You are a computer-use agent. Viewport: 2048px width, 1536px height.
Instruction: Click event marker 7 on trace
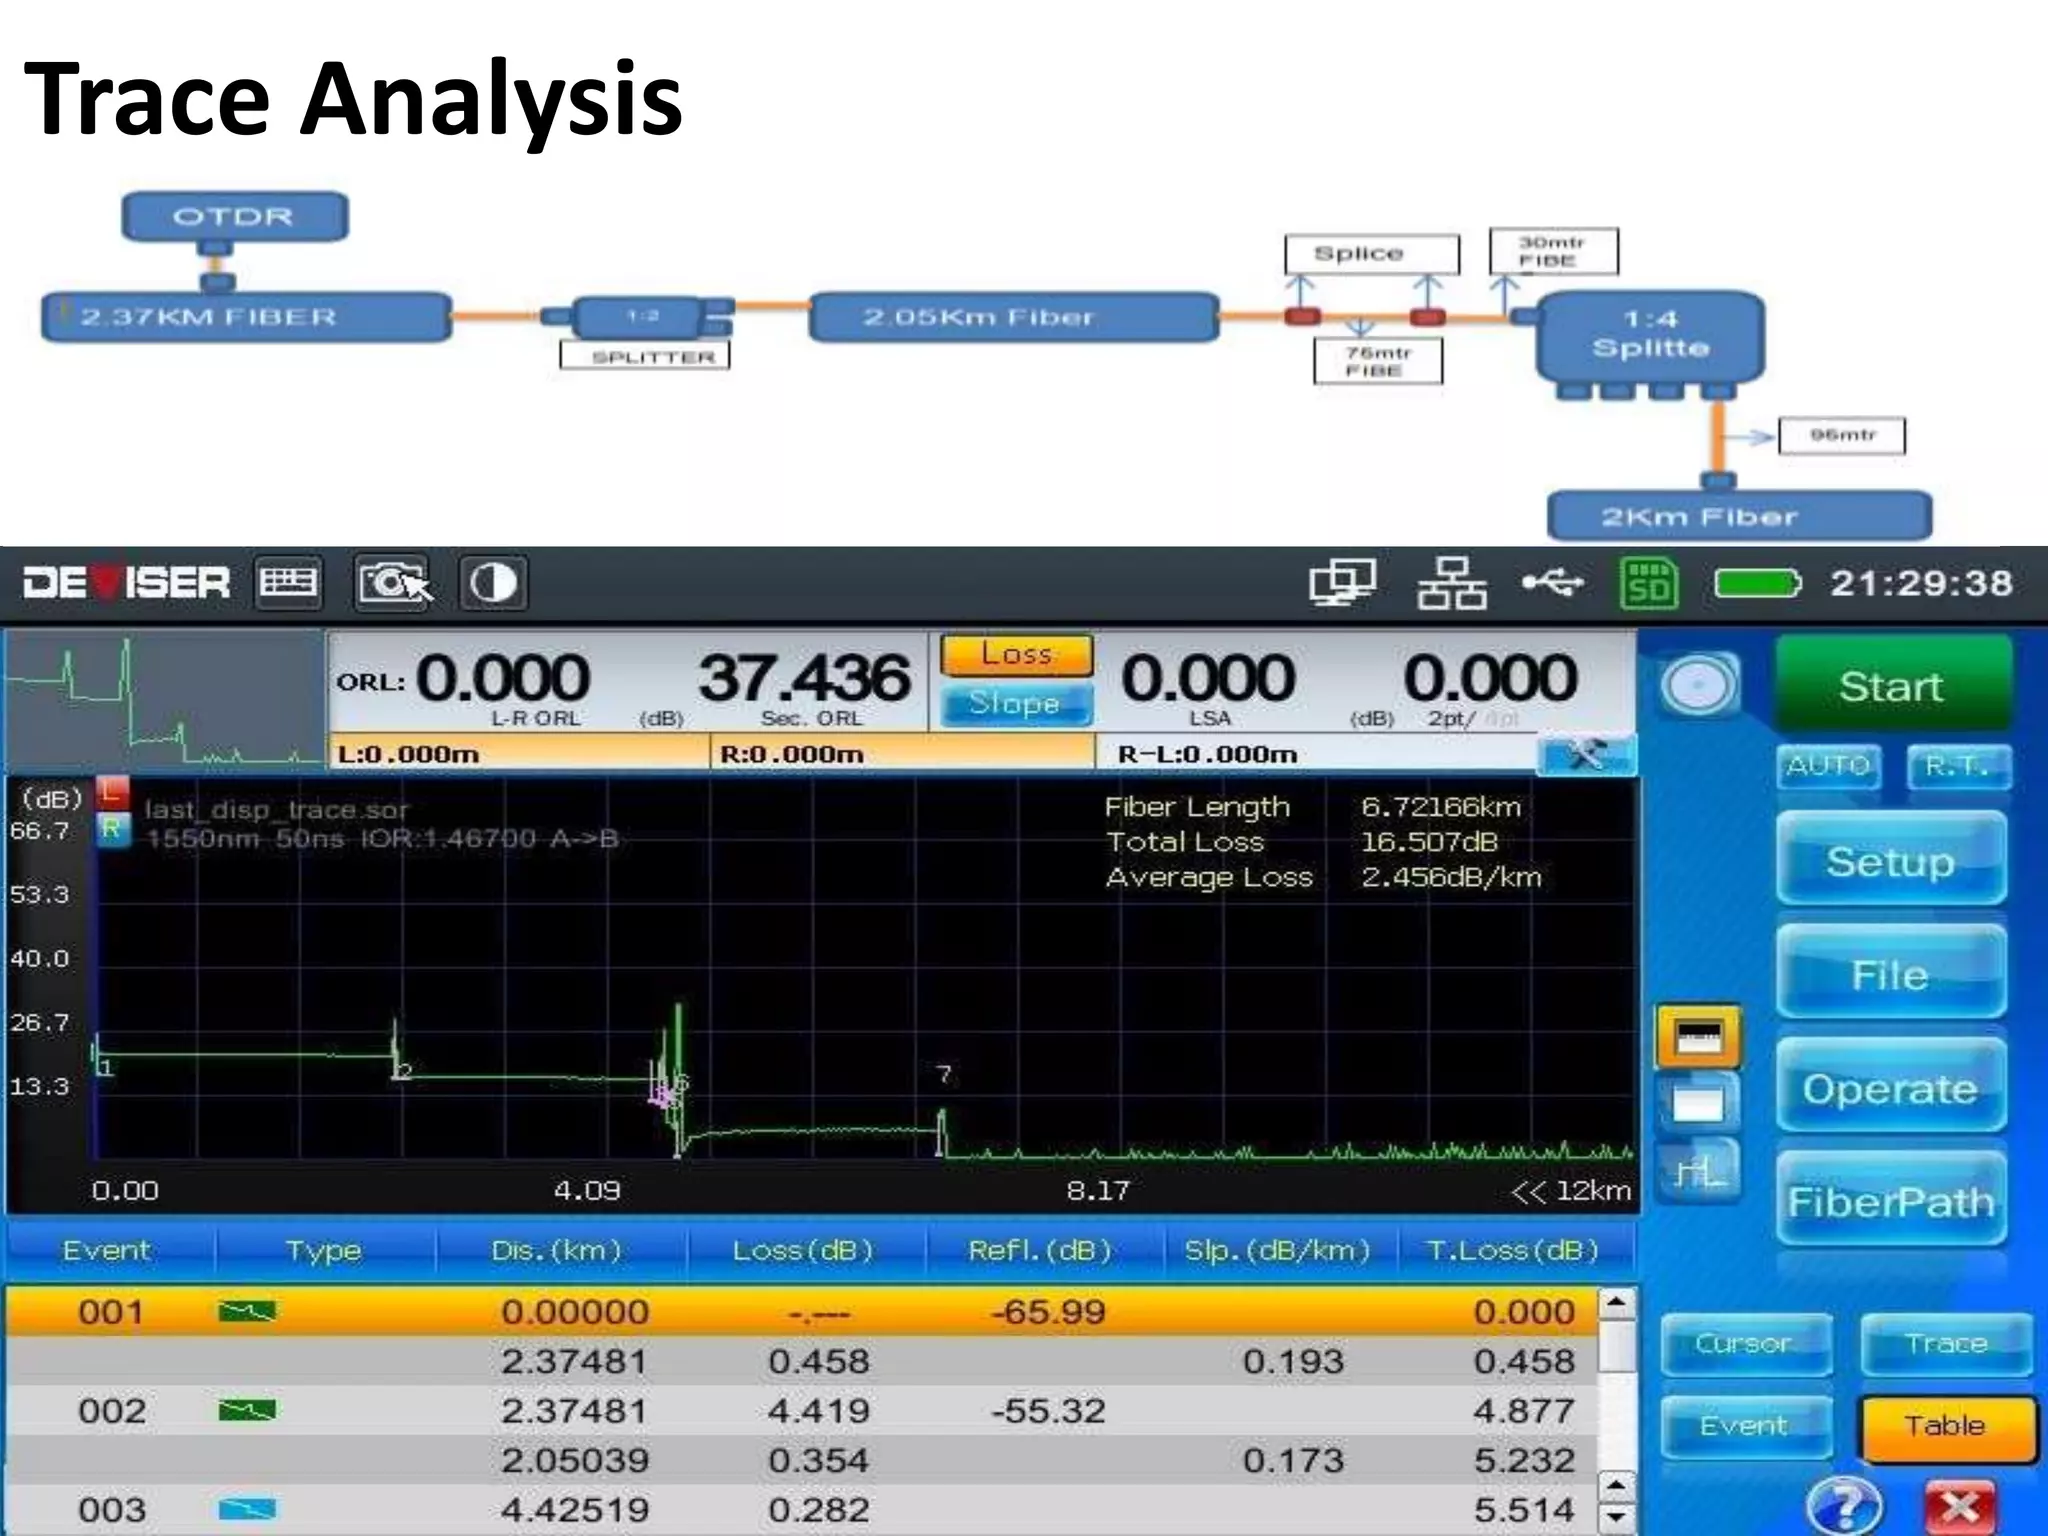(943, 1074)
